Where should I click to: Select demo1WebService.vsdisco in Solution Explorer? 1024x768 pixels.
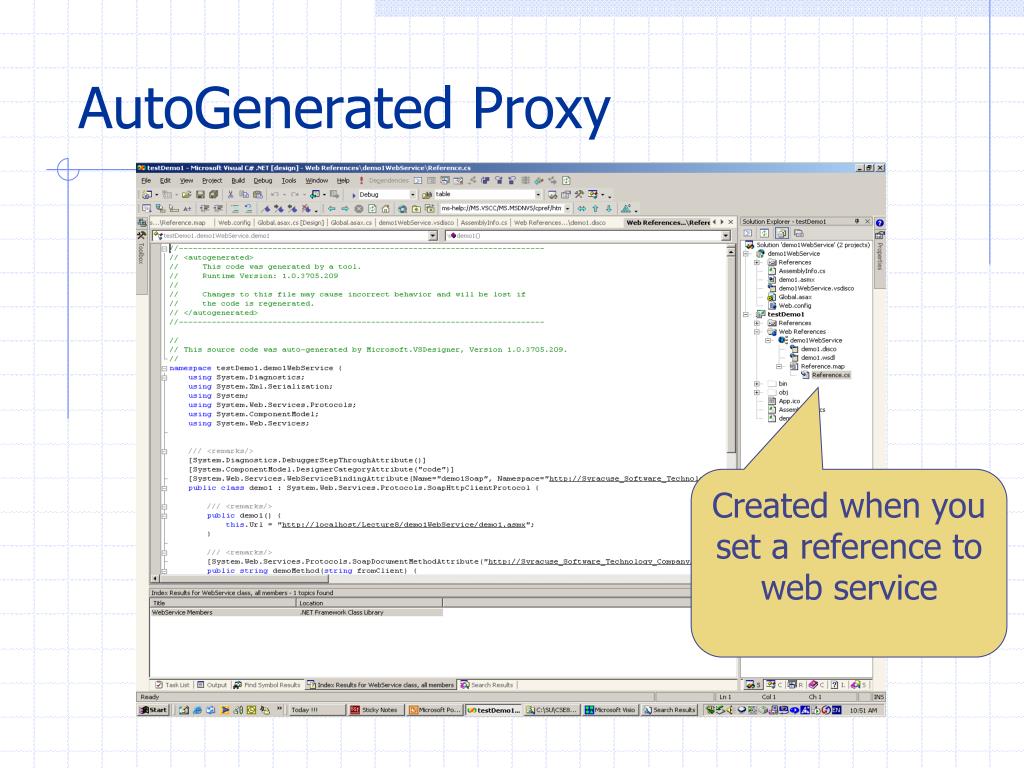click(816, 288)
